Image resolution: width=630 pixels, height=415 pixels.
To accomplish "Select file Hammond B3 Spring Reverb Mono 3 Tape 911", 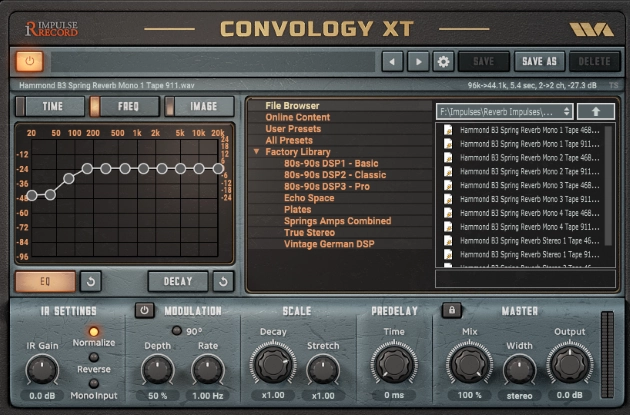I will pos(530,199).
